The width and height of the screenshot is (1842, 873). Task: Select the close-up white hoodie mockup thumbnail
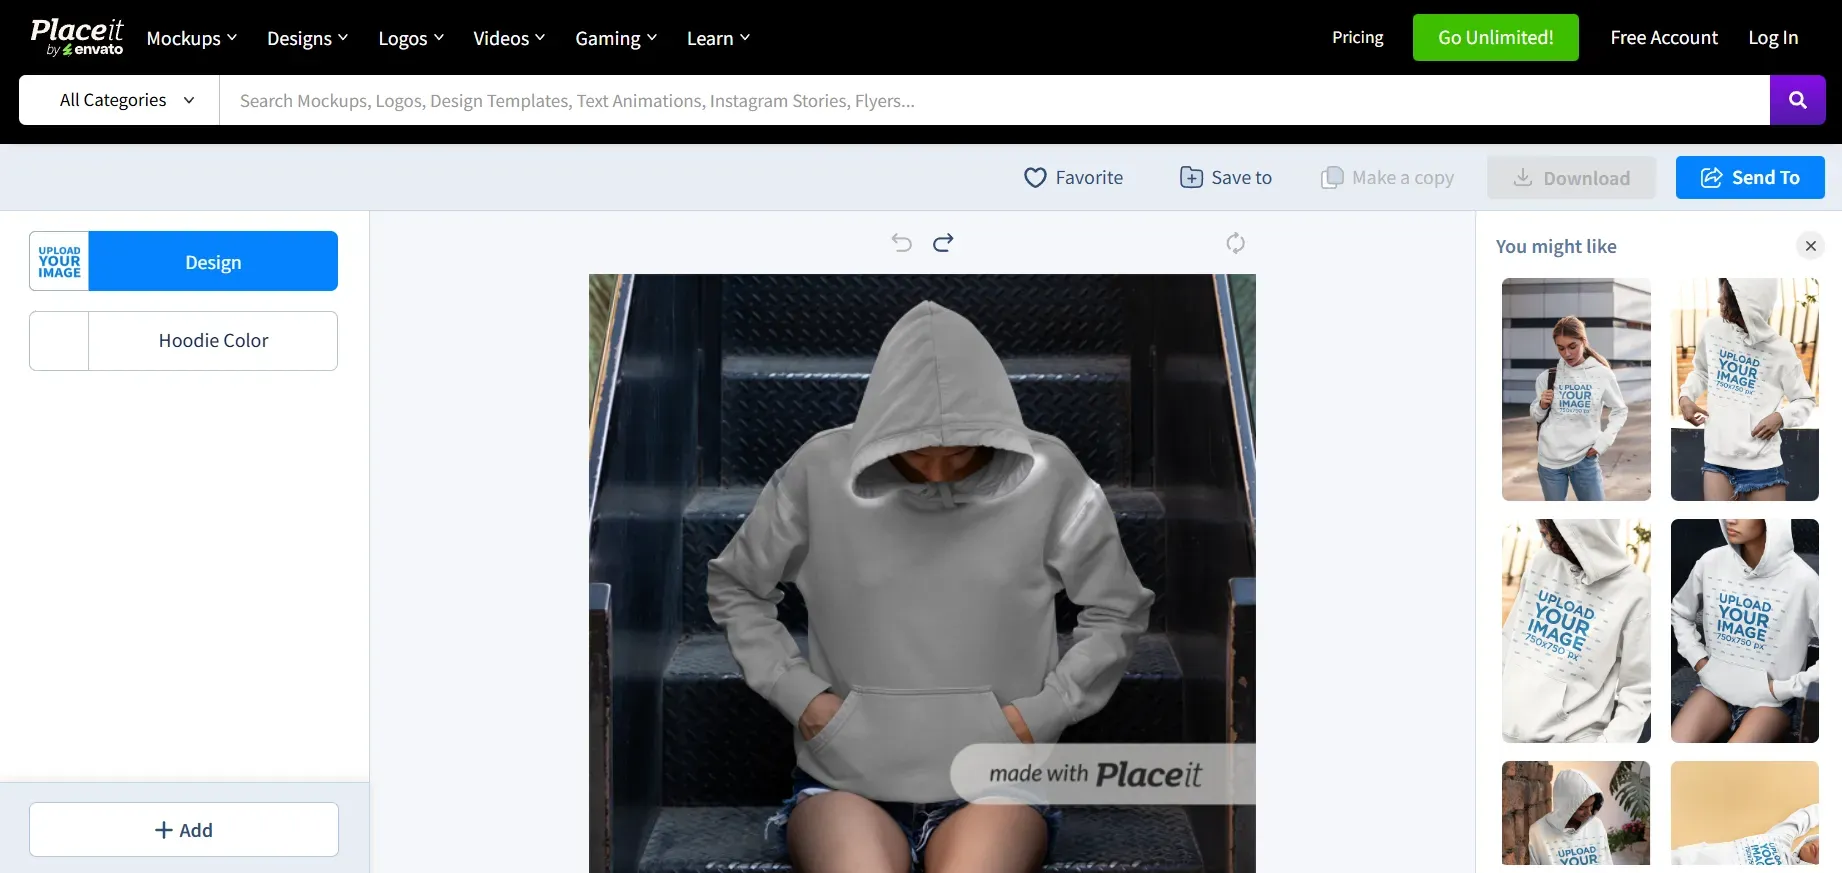click(1576, 631)
